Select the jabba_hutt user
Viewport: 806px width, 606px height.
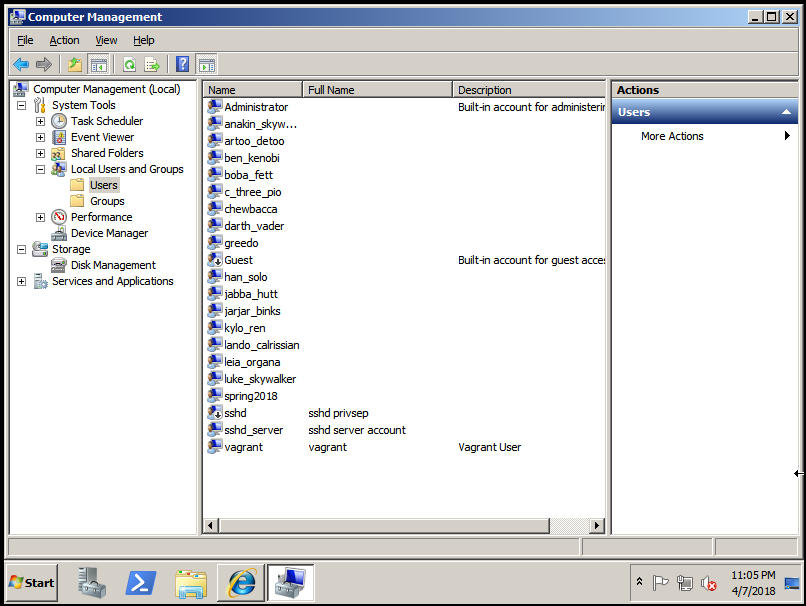pyautogui.click(x=251, y=294)
